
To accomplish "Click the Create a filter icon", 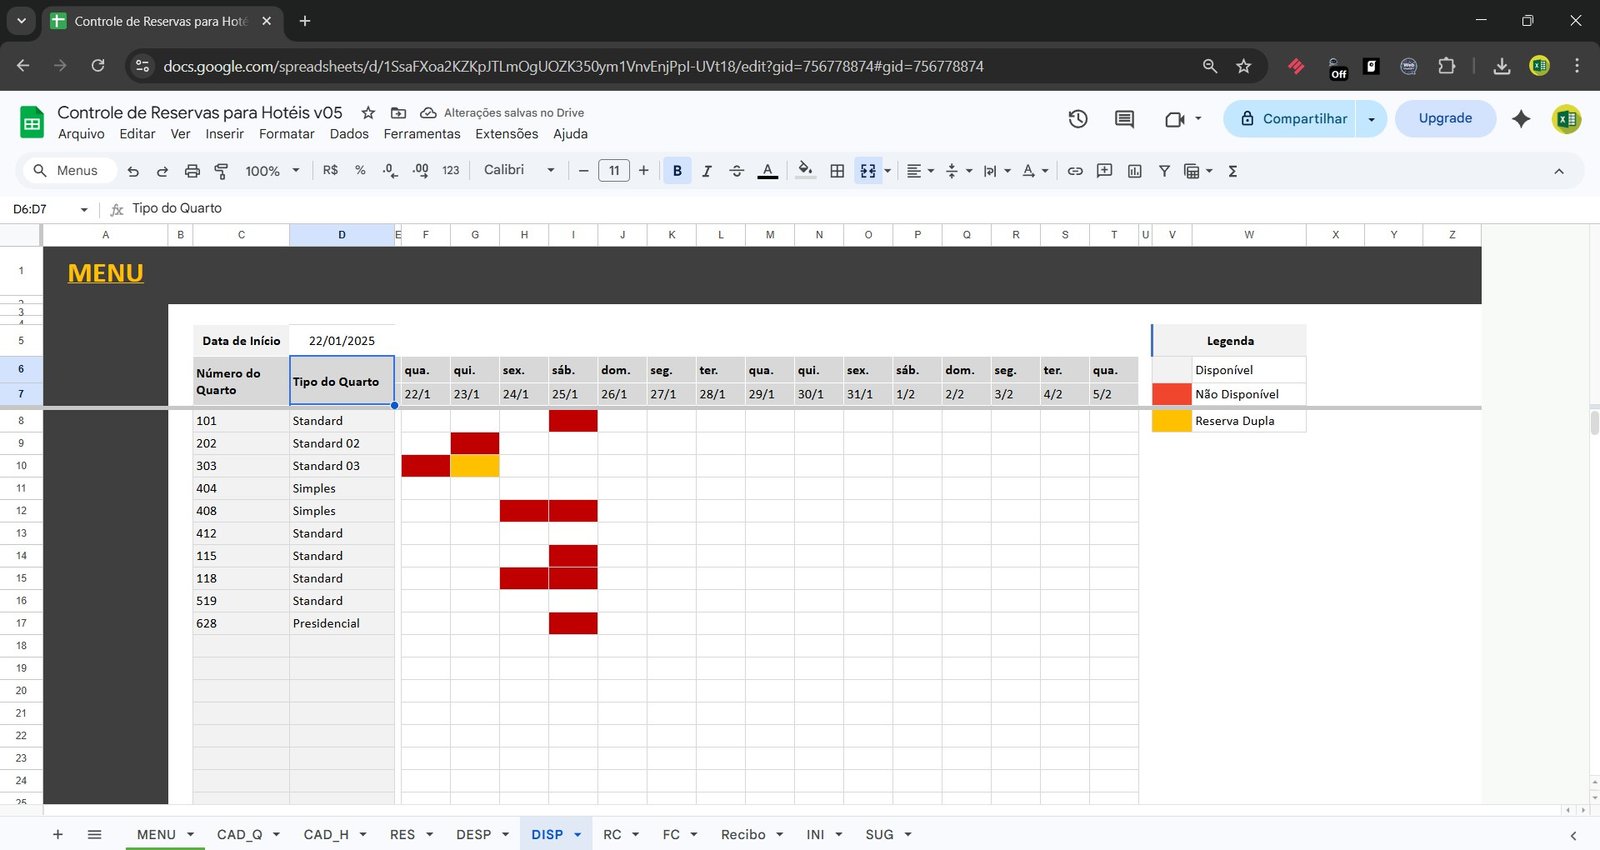I will tap(1164, 171).
